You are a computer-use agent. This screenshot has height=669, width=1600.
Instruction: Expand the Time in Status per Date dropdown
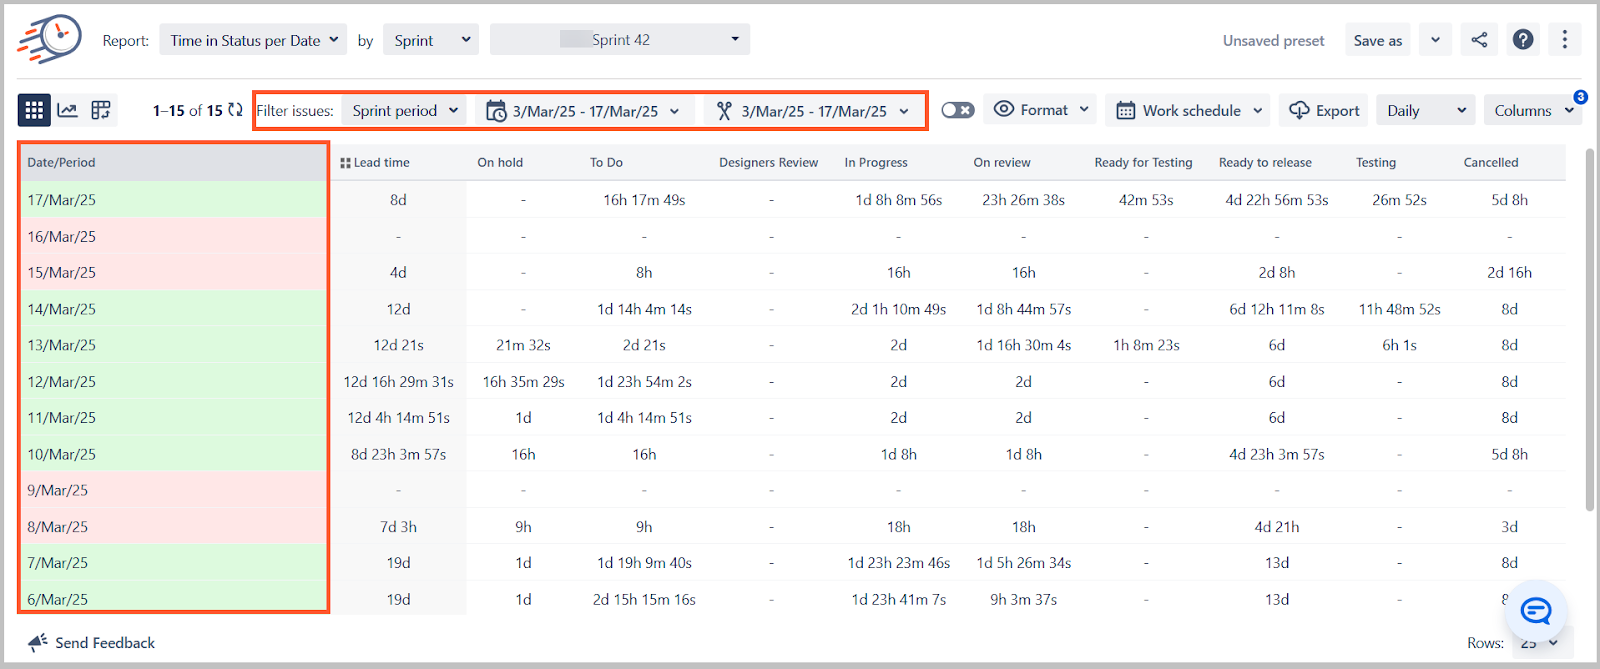(x=254, y=40)
